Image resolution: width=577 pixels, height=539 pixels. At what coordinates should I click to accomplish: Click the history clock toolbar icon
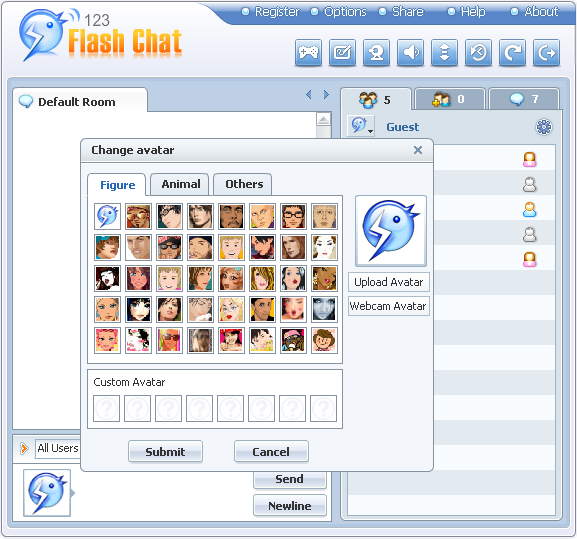(478, 53)
